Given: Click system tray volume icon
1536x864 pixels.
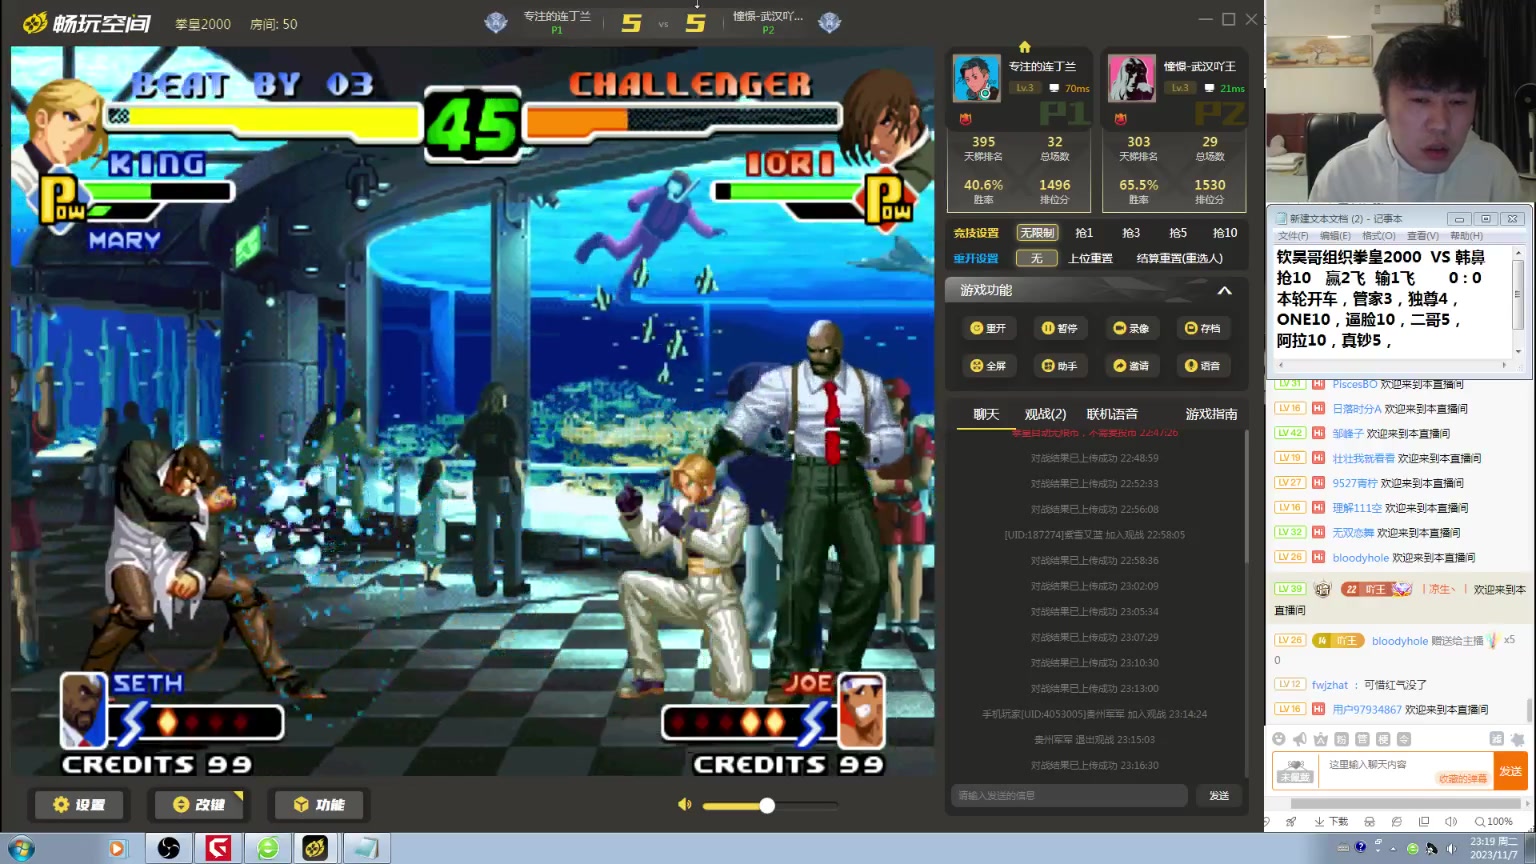Looking at the screenshot, I should 1451,848.
